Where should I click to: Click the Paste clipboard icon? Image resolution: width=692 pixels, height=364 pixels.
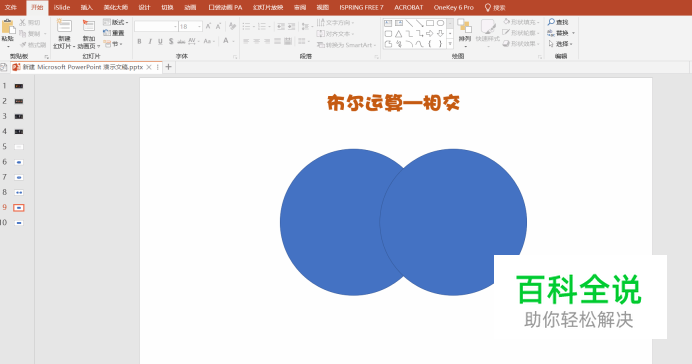pos(8,26)
